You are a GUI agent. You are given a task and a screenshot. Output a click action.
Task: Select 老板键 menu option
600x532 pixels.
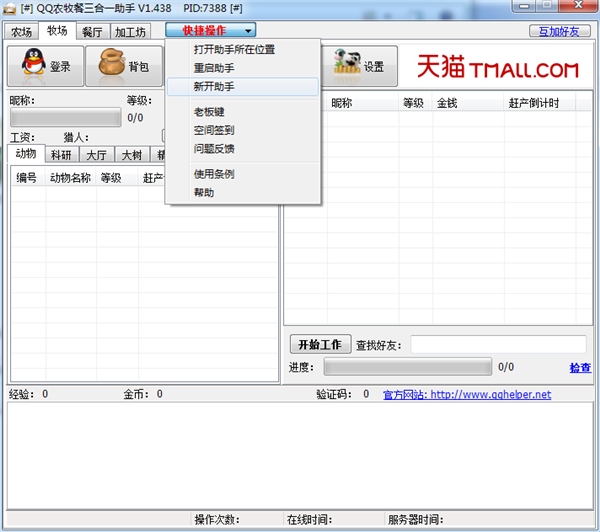pyautogui.click(x=210, y=112)
